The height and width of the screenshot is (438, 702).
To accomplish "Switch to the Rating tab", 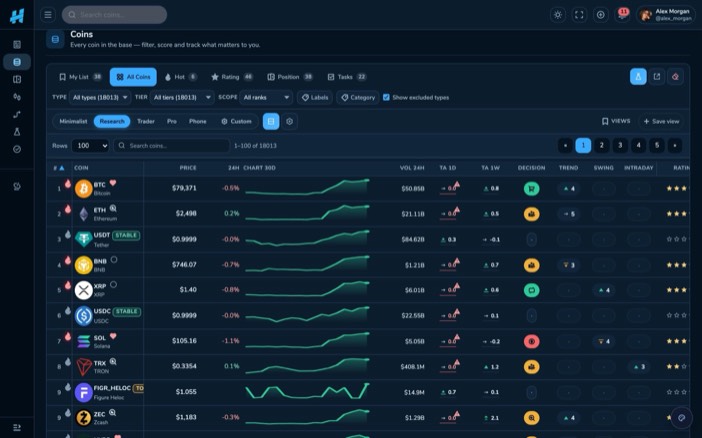I will (232, 77).
